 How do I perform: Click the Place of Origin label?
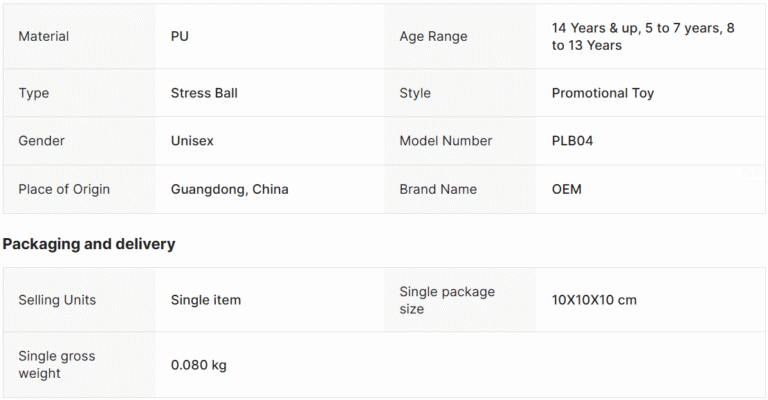pos(64,189)
